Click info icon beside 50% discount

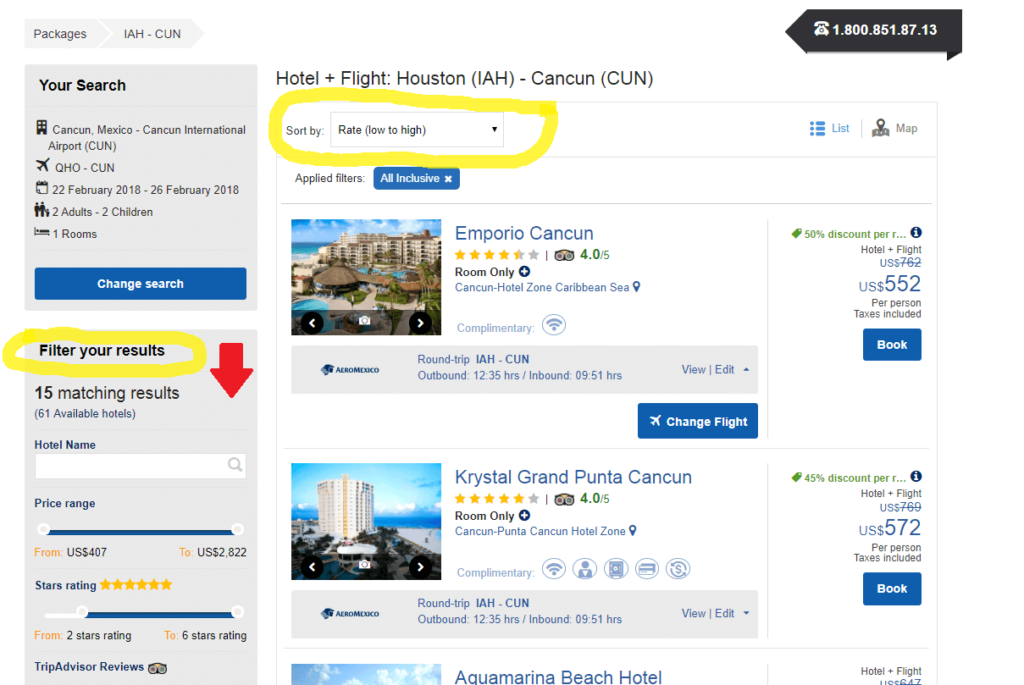point(916,233)
